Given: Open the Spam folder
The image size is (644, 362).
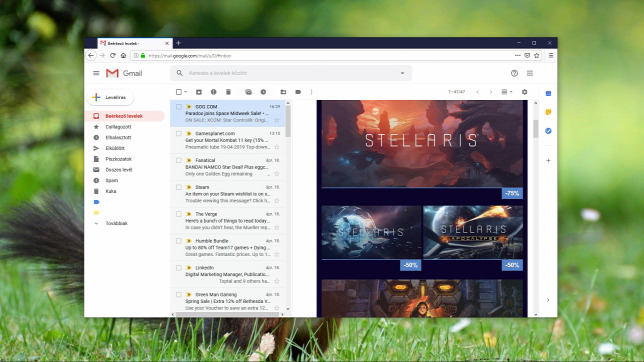Looking at the screenshot, I should (112, 180).
